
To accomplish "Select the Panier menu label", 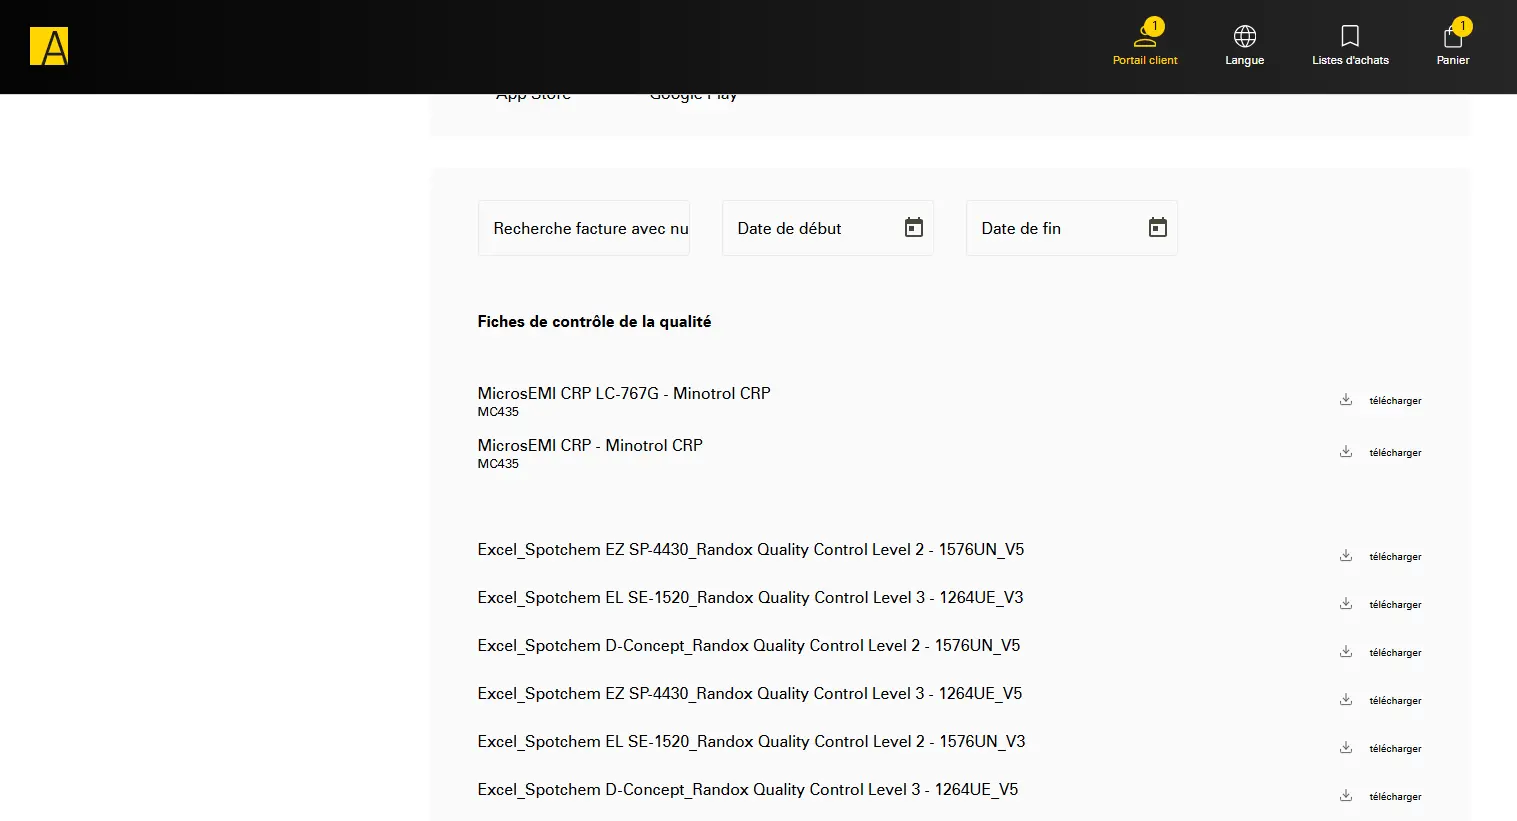I will pos(1453,60).
